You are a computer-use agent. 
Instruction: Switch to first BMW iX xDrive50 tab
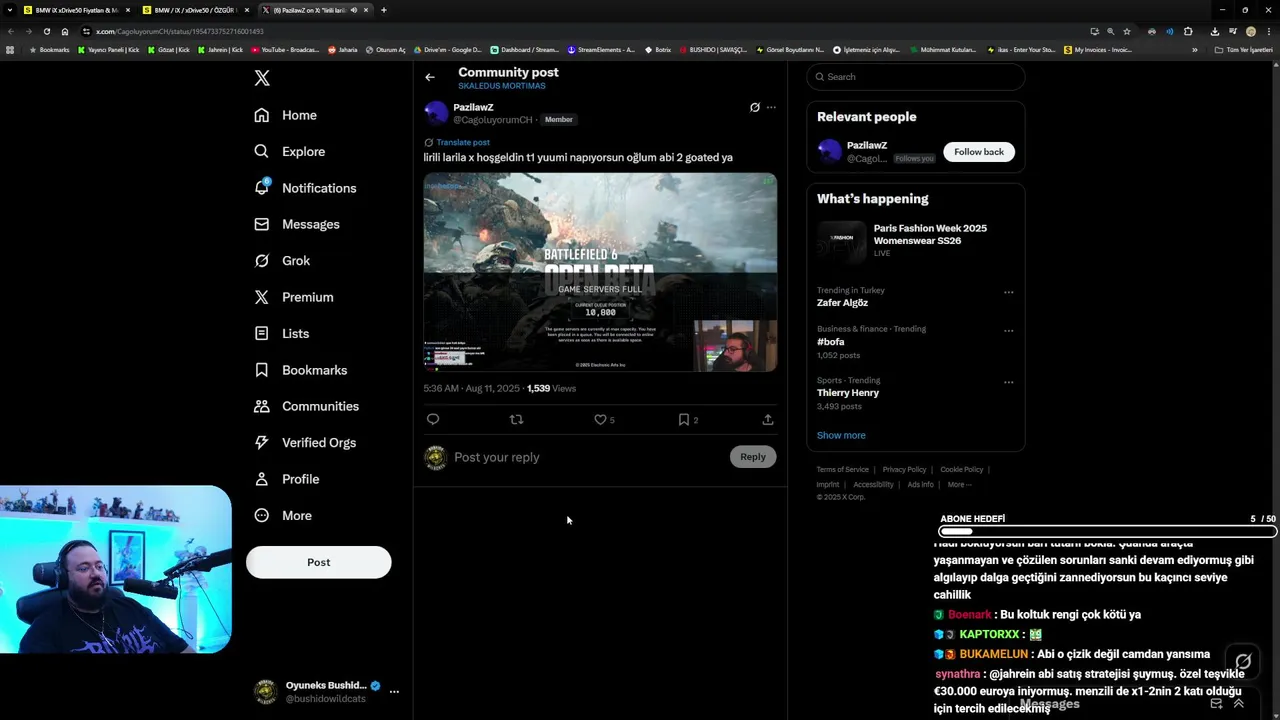(76, 10)
